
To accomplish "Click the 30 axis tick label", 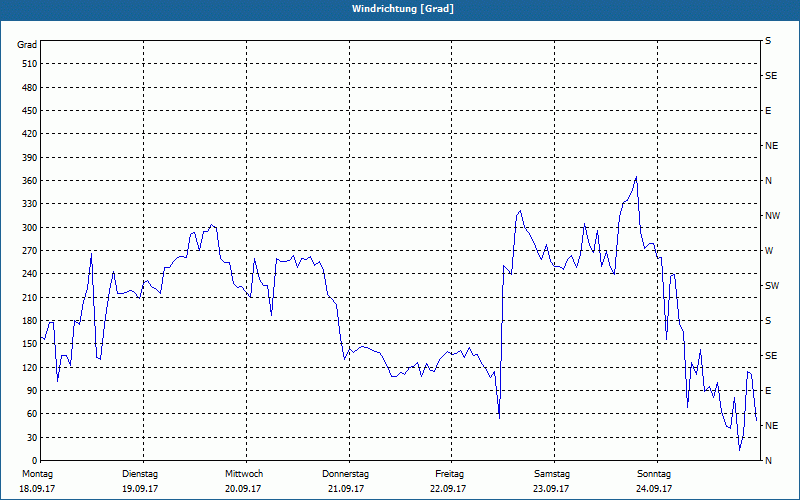I will (x=32, y=437).
